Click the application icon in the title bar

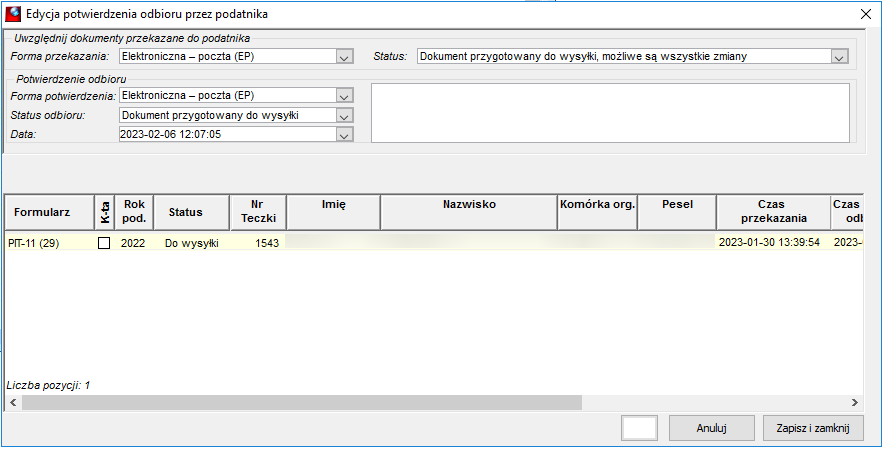pyautogui.click(x=13, y=14)
